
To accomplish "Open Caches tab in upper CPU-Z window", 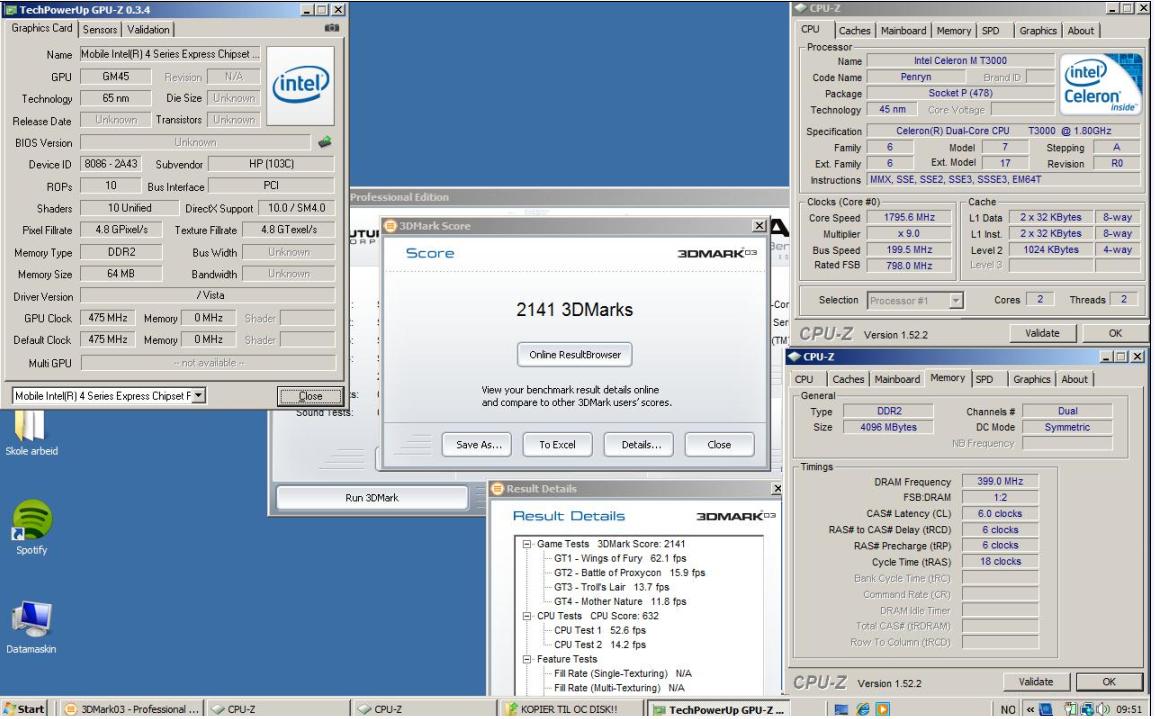I will (854, 30).
